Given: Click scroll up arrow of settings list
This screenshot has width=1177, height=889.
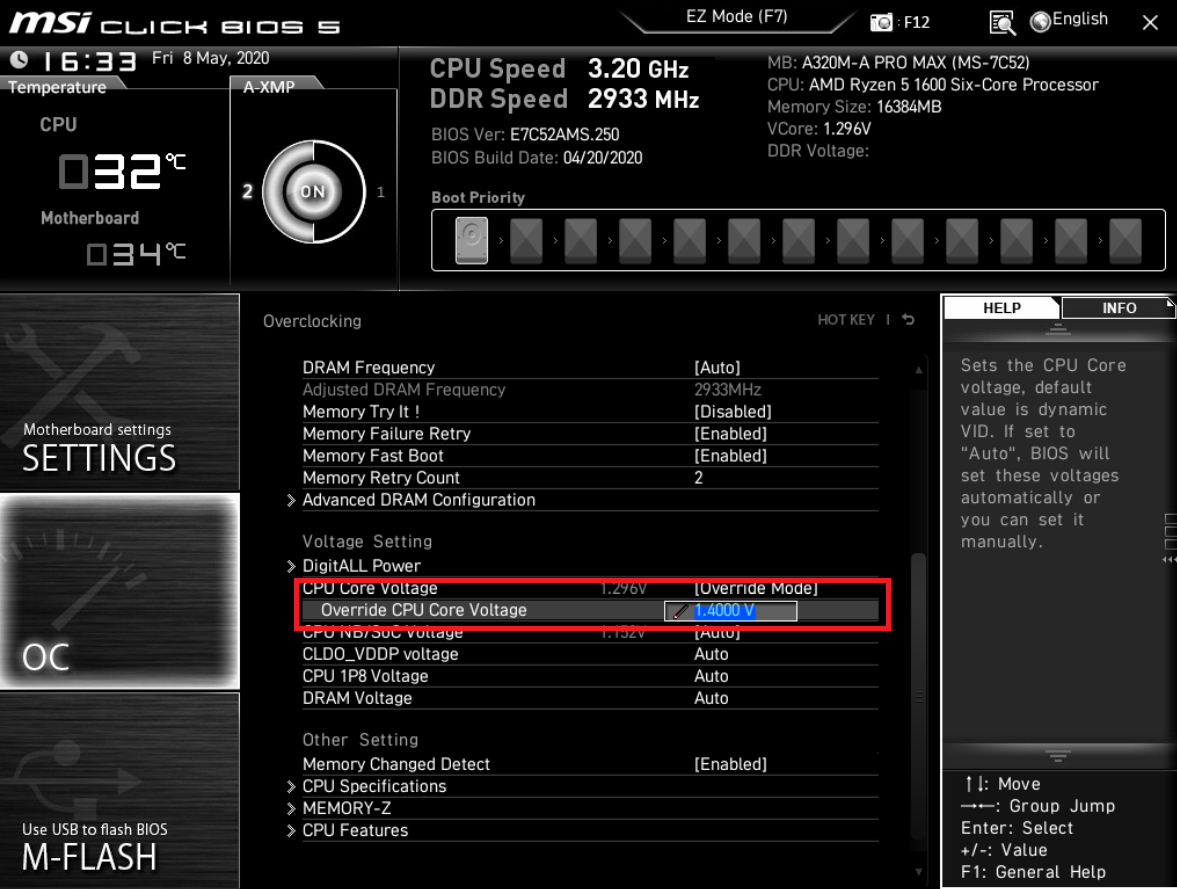Looking at the screenshot, I should click(919, 369).
